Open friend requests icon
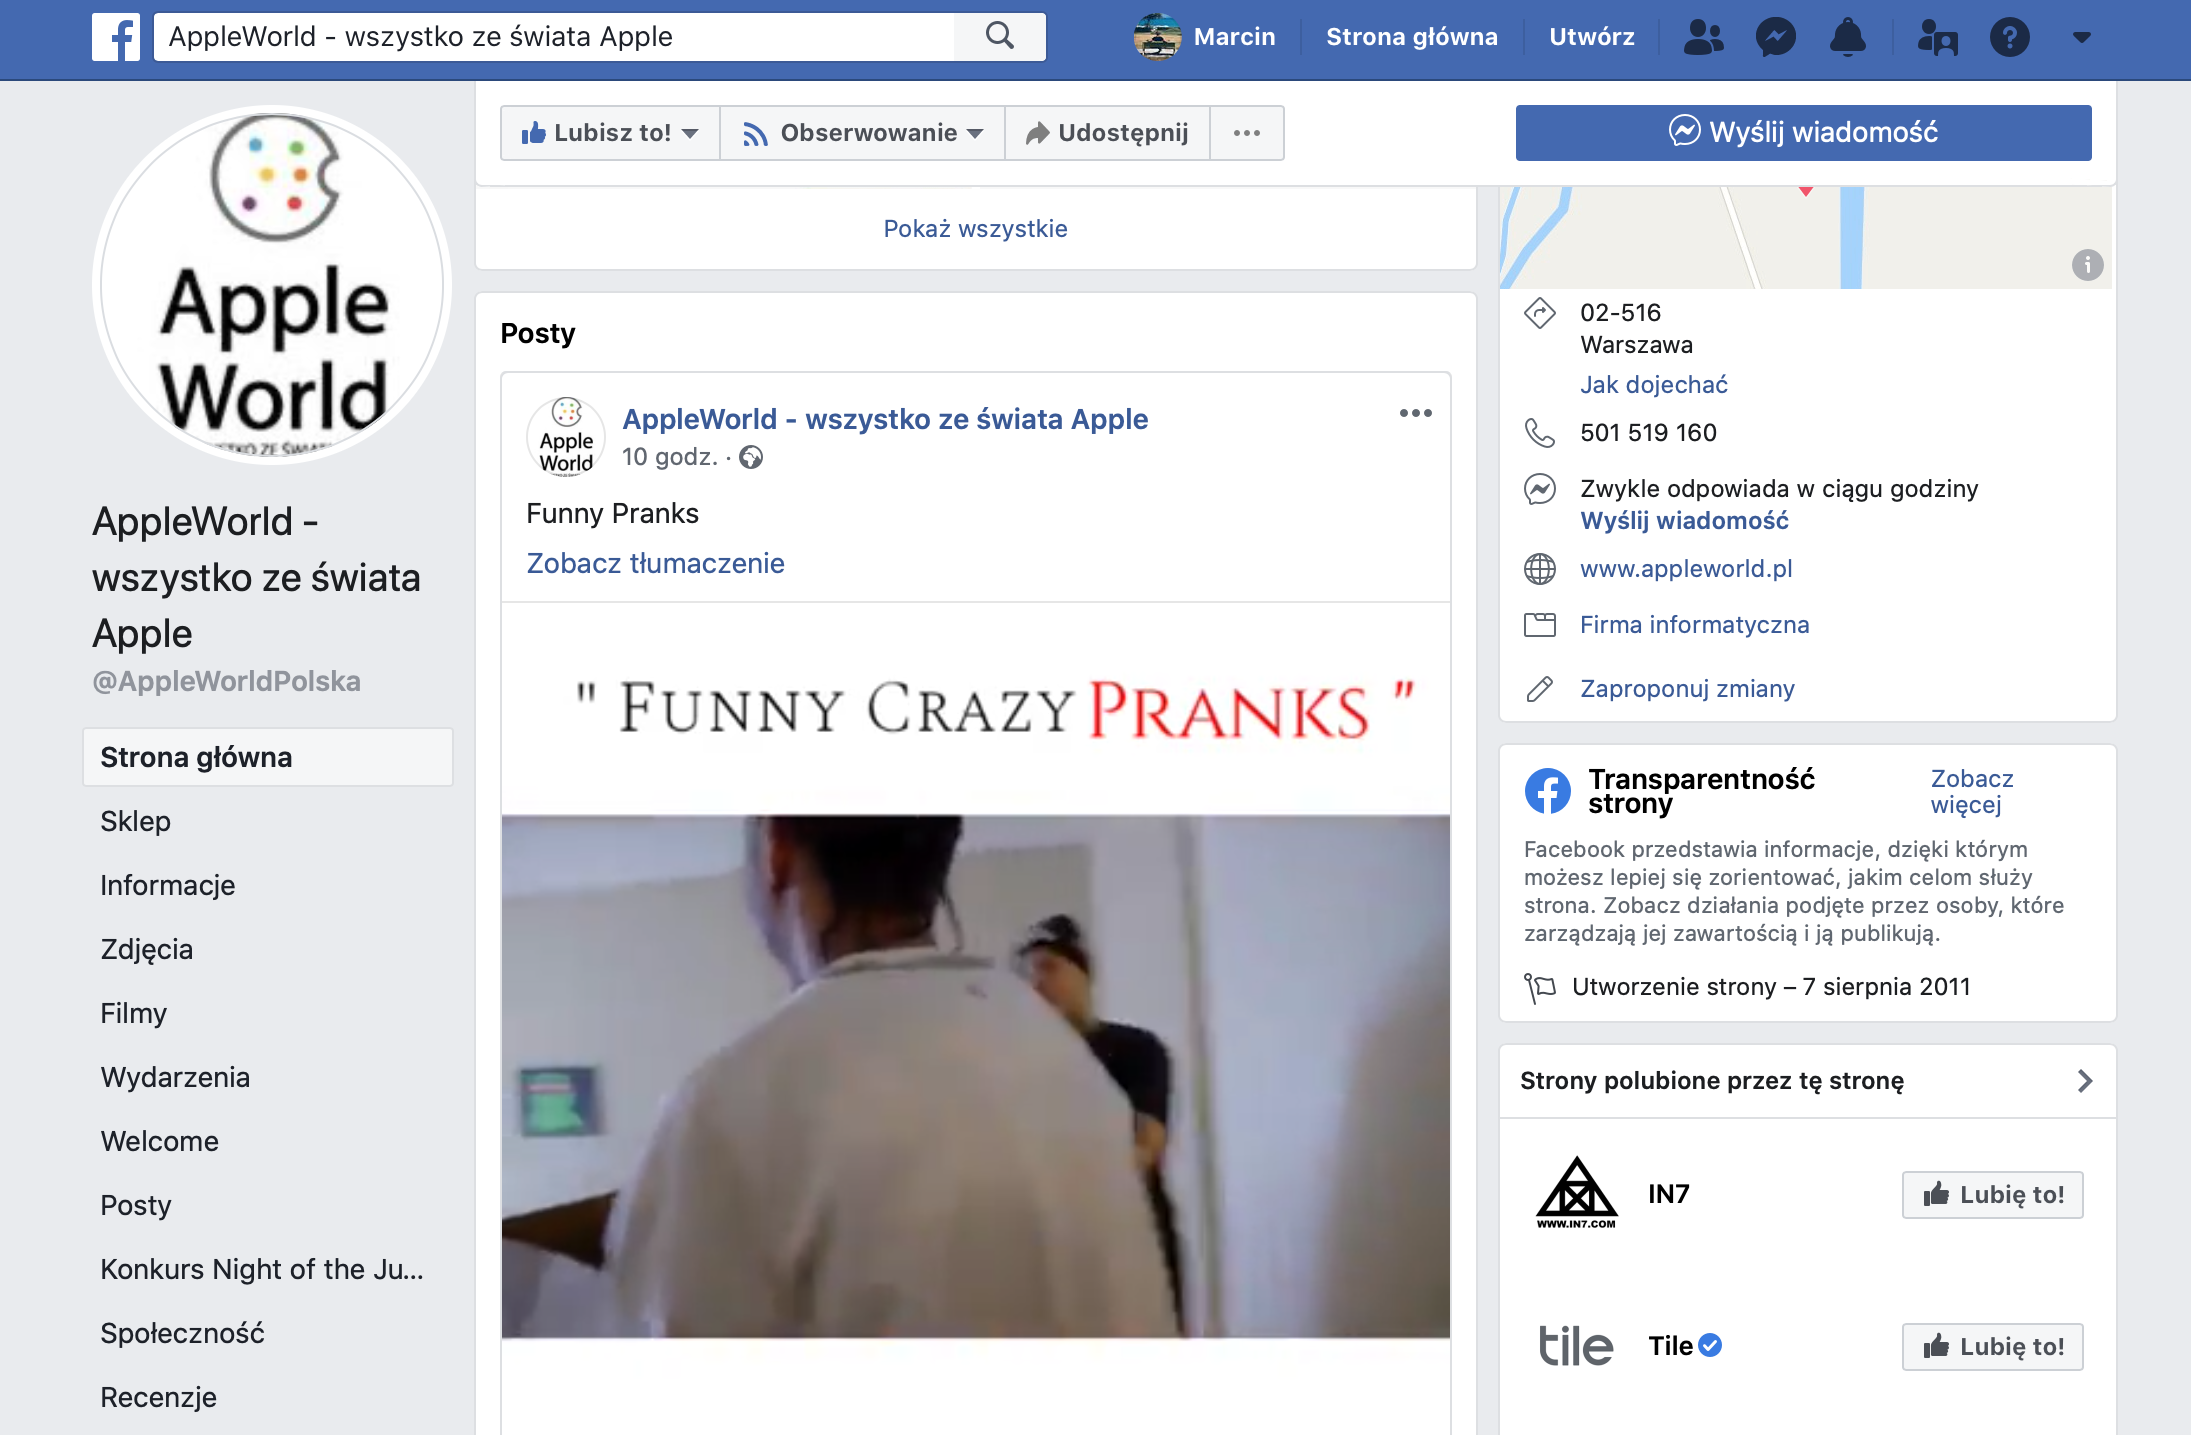 tap(1703, 37)
